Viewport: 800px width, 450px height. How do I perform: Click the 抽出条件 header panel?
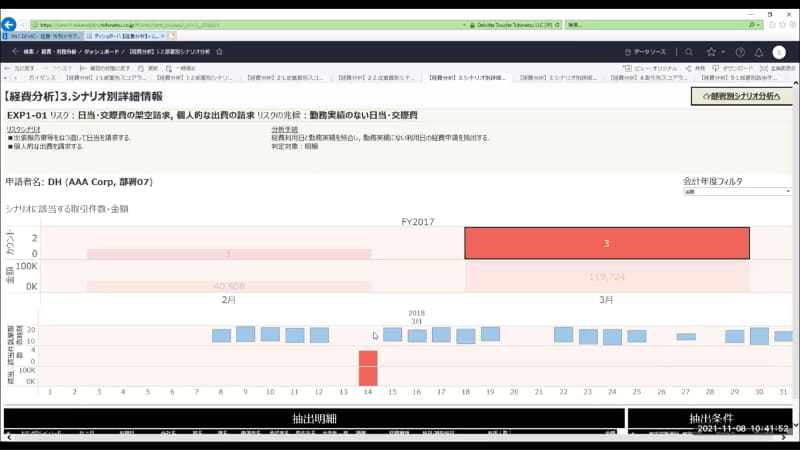711,418
